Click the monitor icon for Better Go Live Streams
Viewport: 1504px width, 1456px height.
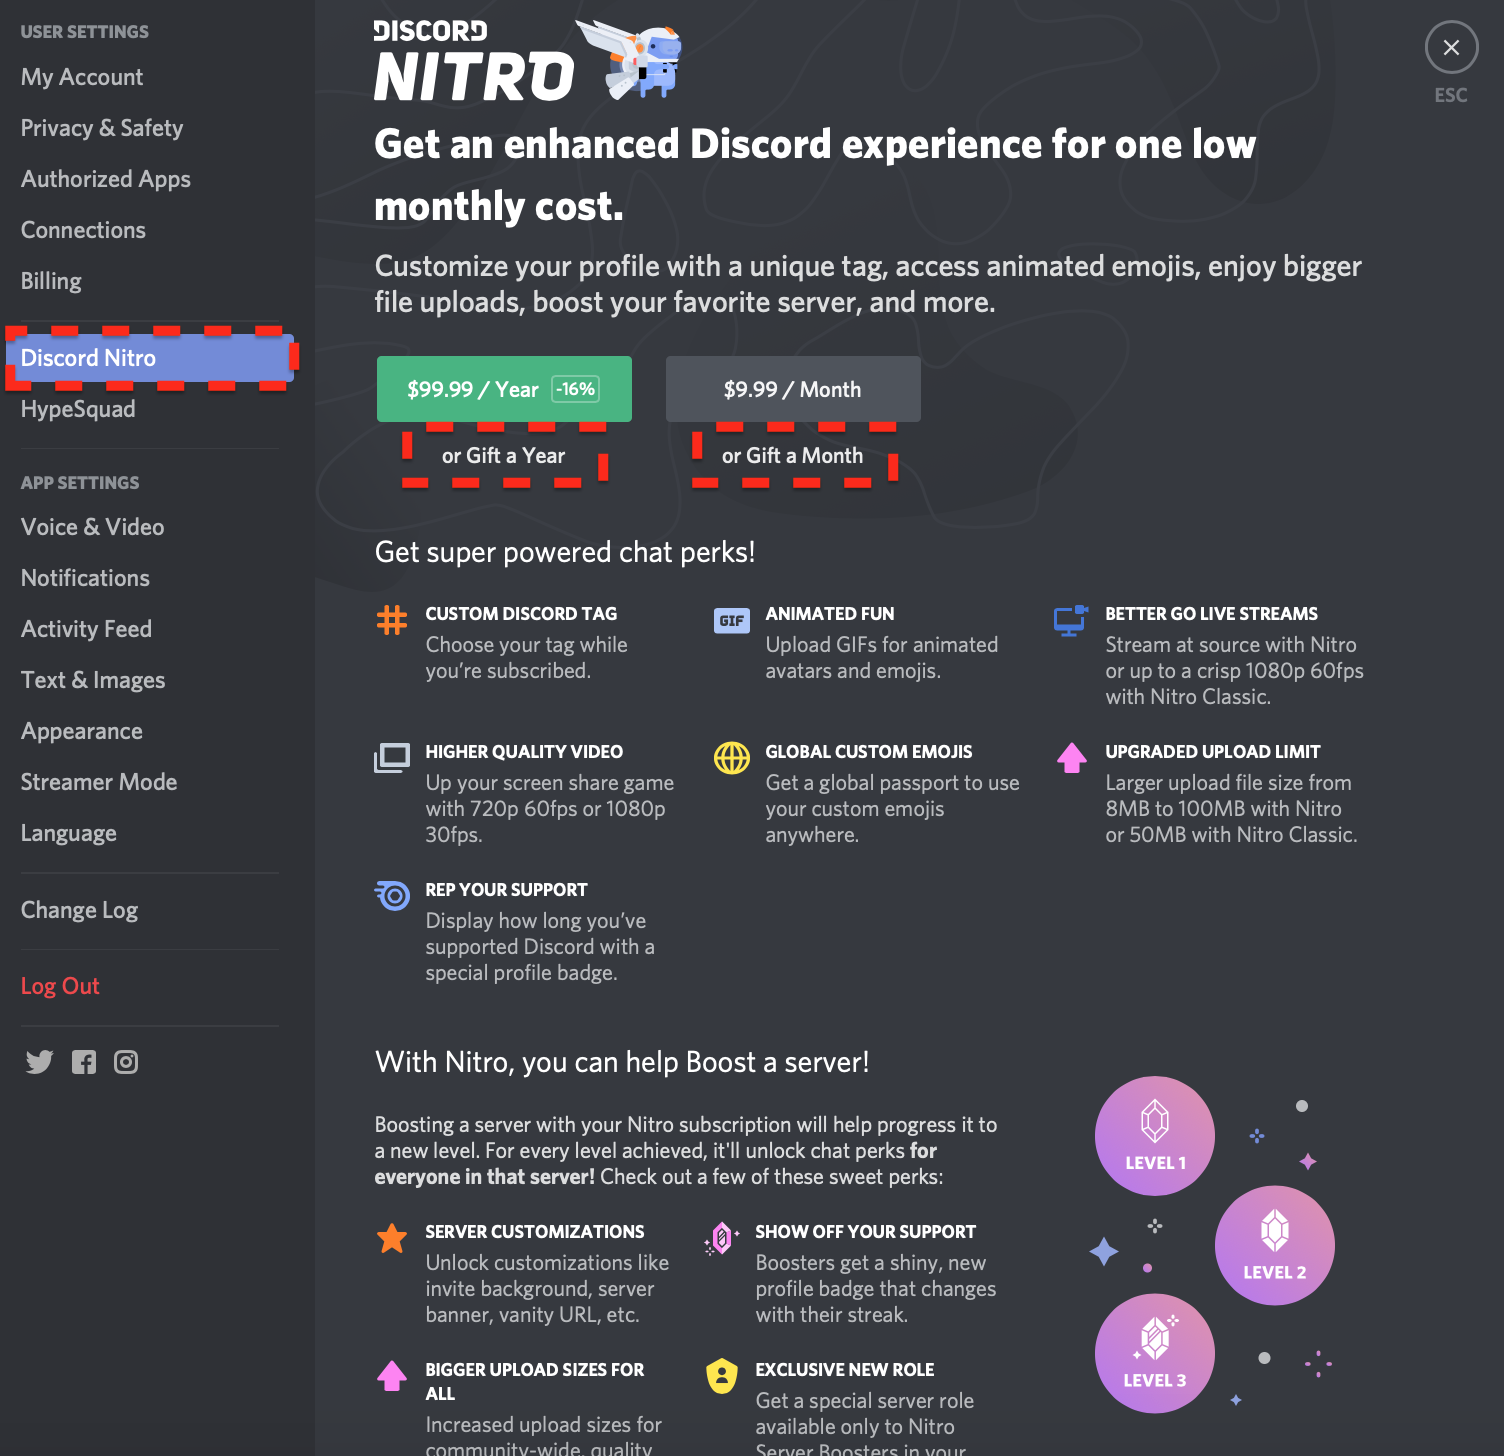coord(1070,620)
